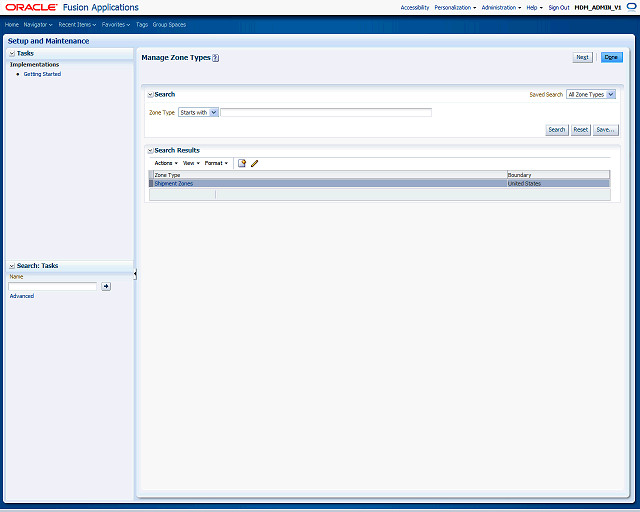The height and width of the screenshot is (512, 640).
Task: Collapse the Search Results section
Action: pos(150,151)
